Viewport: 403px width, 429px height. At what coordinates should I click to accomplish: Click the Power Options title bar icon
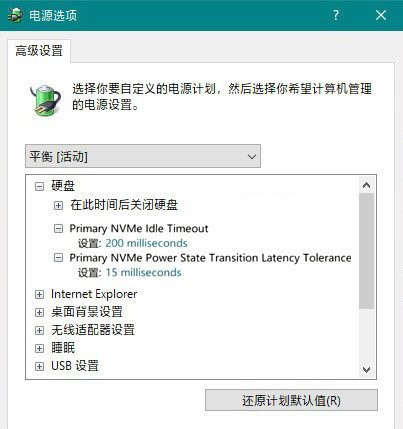(15, 15)
